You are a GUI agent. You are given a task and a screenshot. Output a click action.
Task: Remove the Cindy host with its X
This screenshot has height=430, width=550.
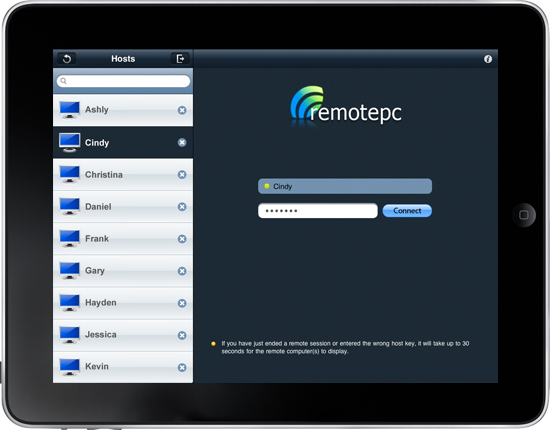click(182, 142)
